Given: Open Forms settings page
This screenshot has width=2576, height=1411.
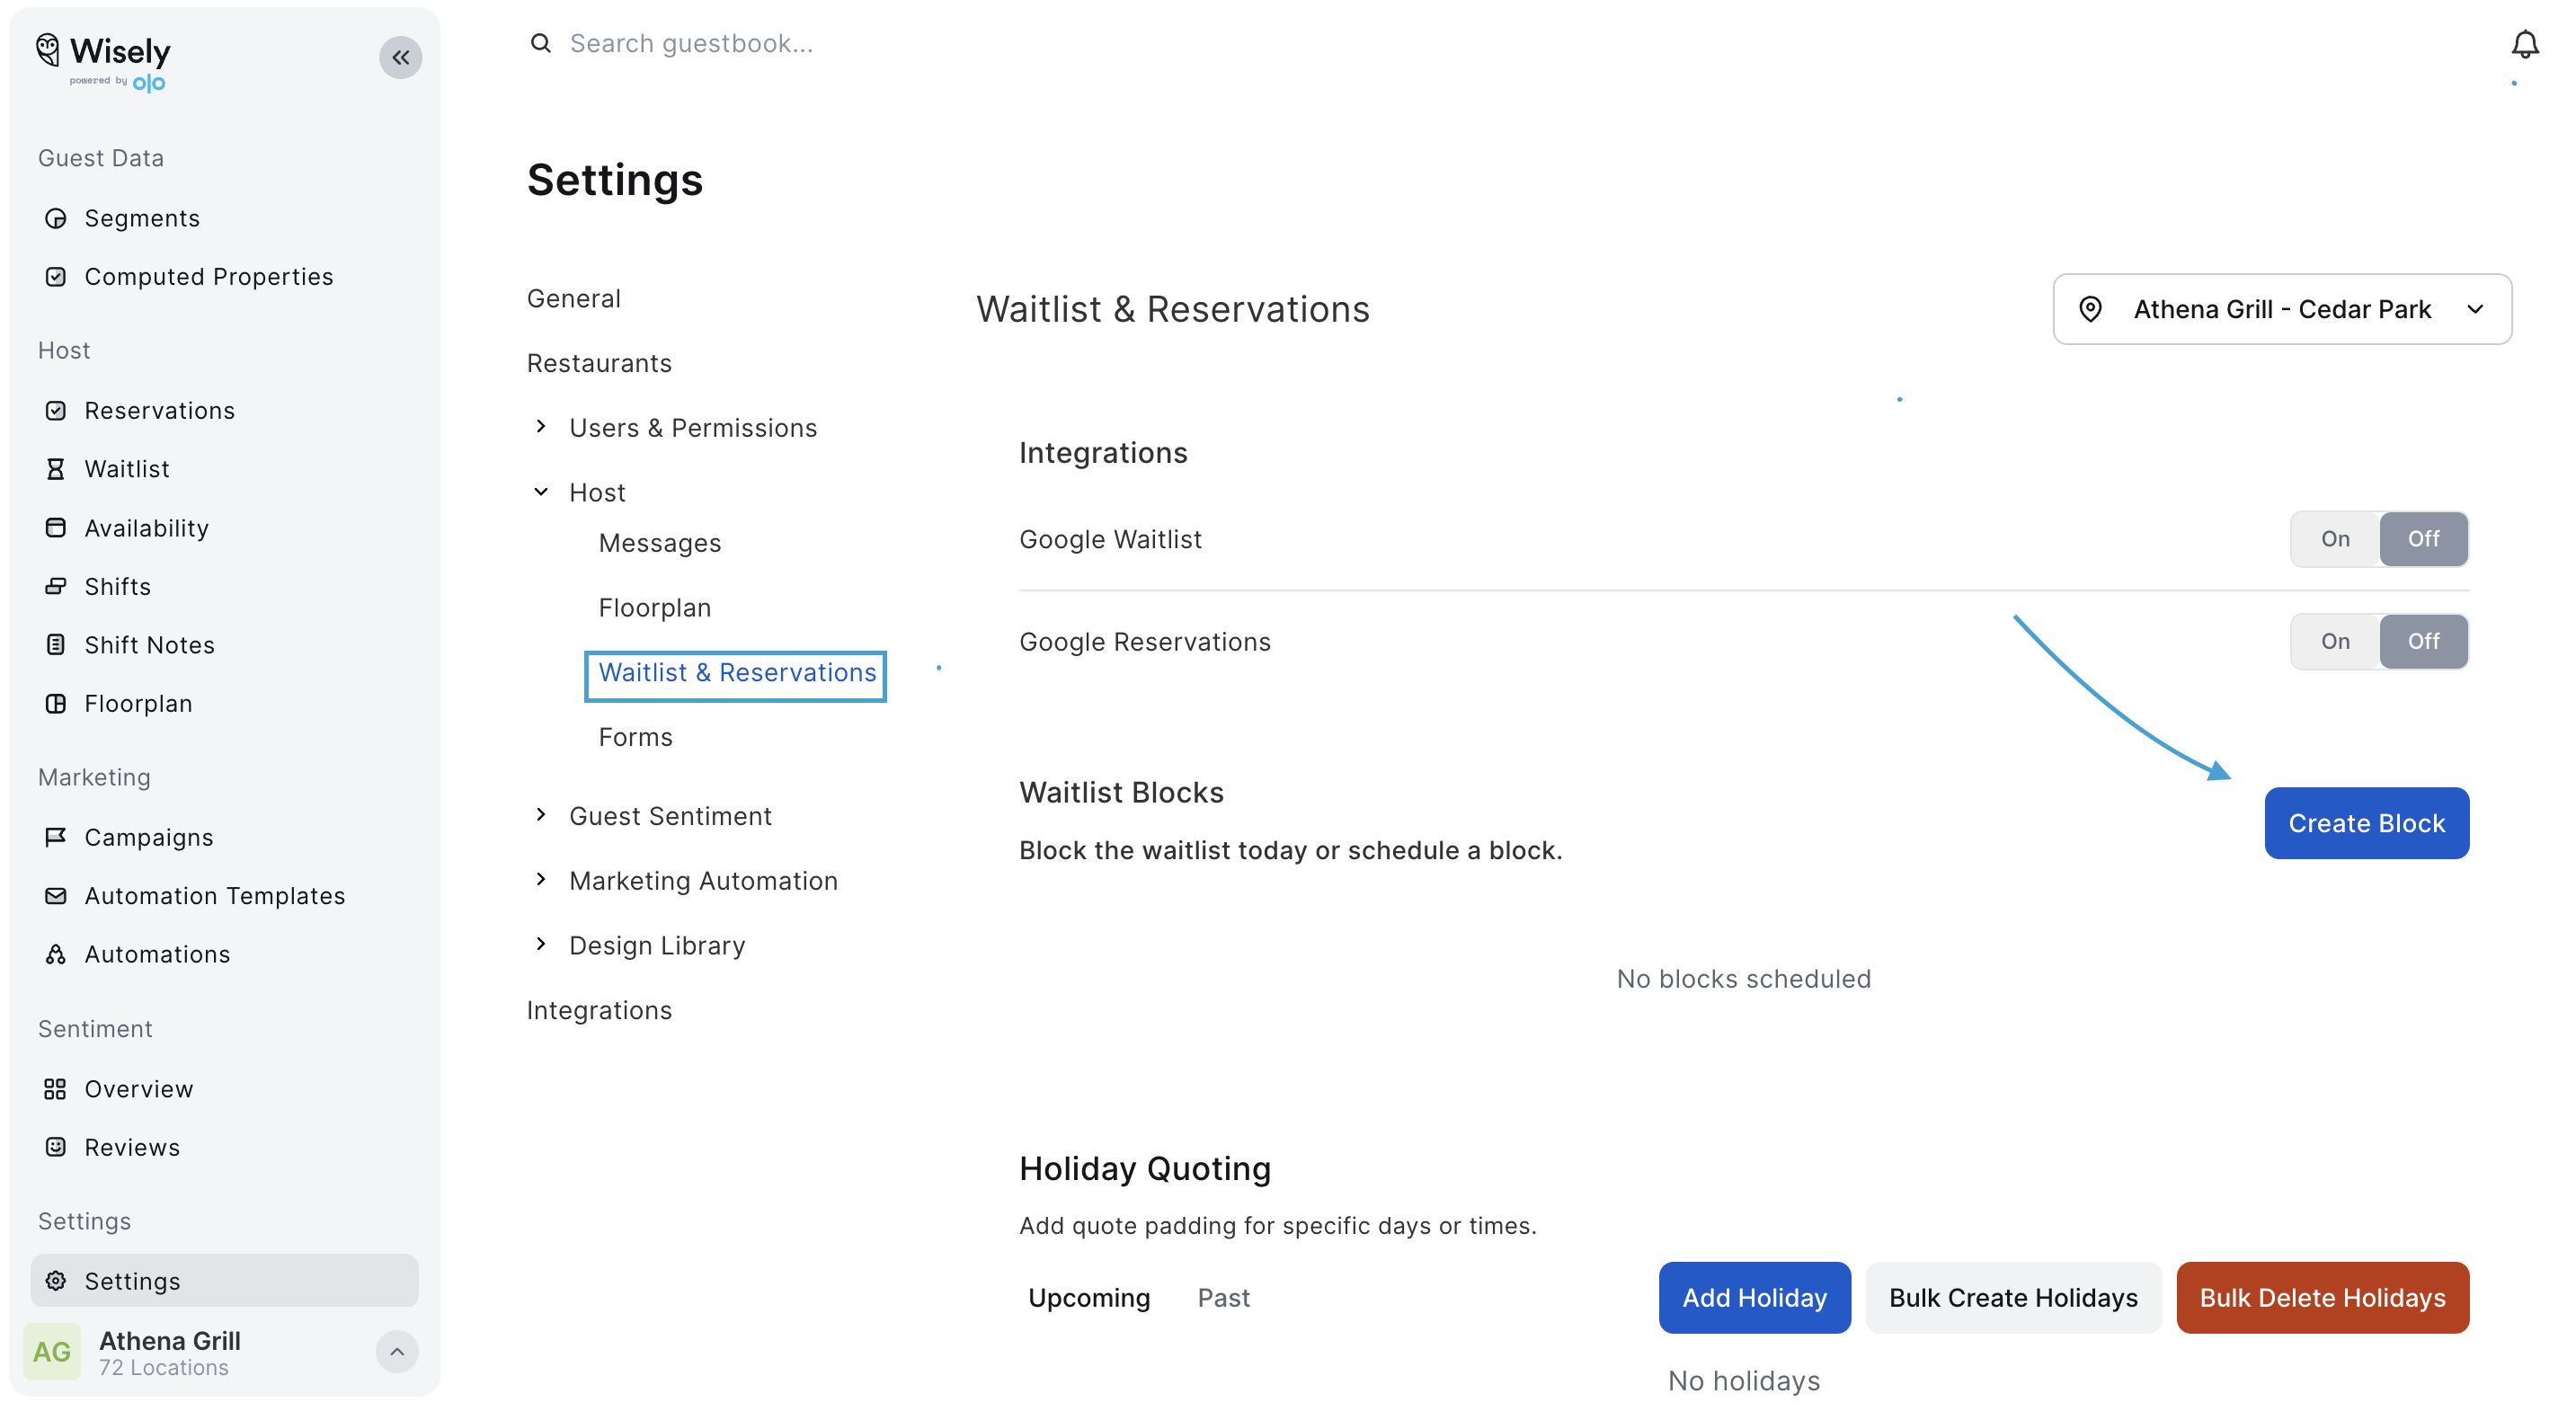Looking at the screenshot, I should tap(636, 737).
